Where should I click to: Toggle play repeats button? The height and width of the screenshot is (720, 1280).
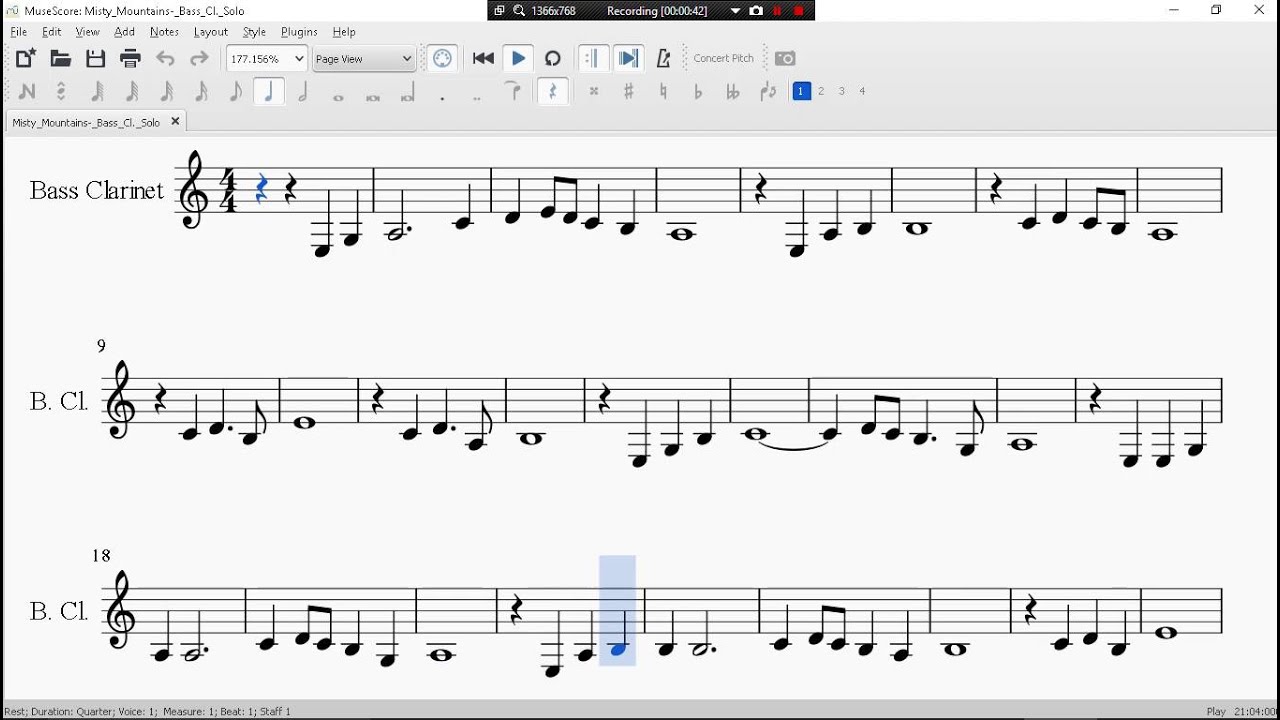593,59
